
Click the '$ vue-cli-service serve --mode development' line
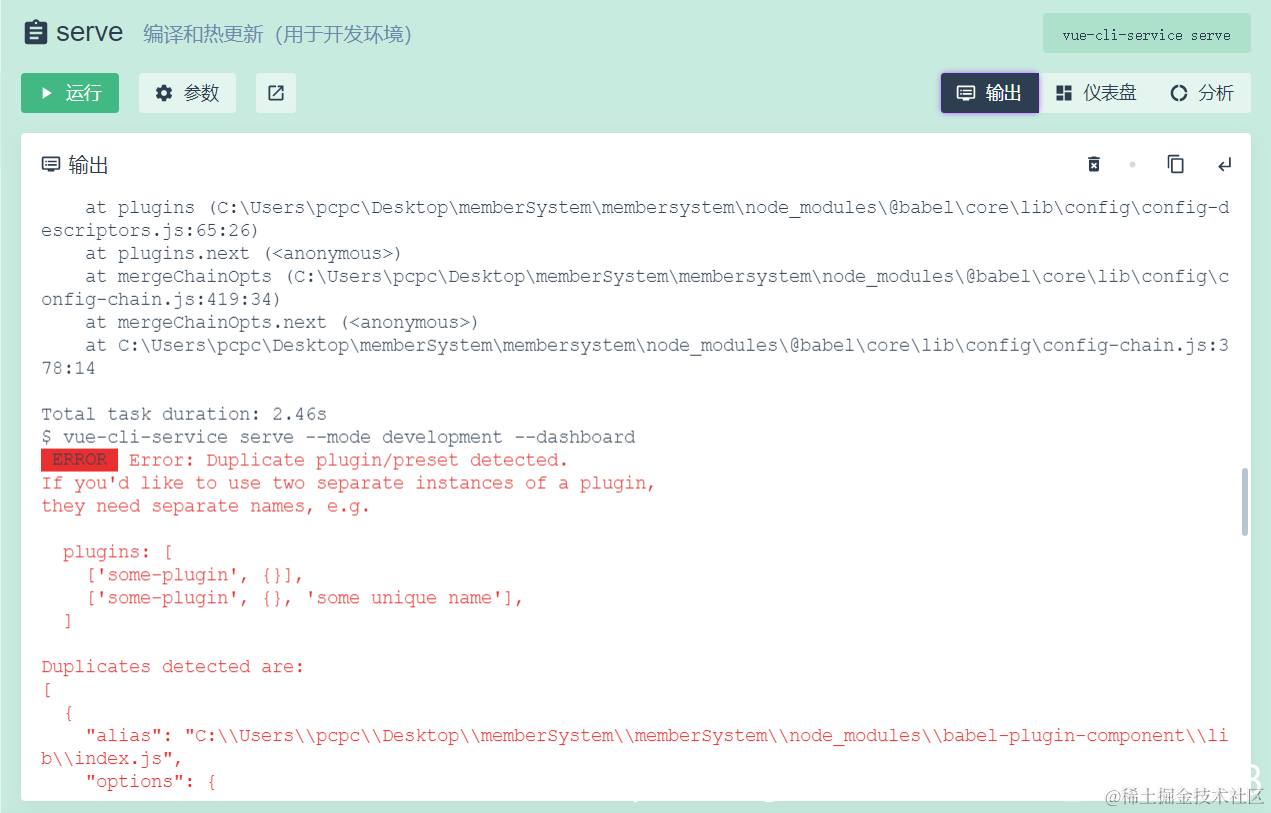click(338, 437)
